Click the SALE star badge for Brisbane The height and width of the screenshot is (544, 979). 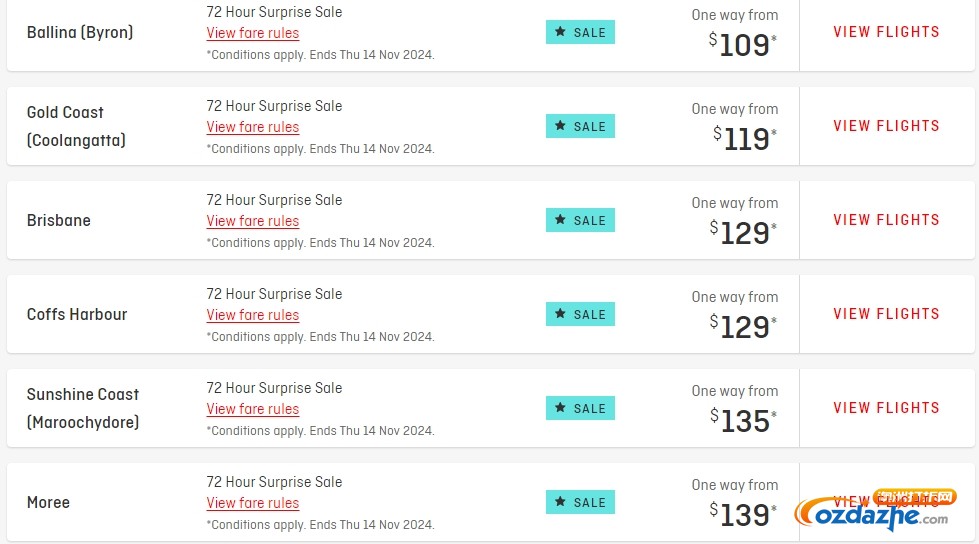580,220
